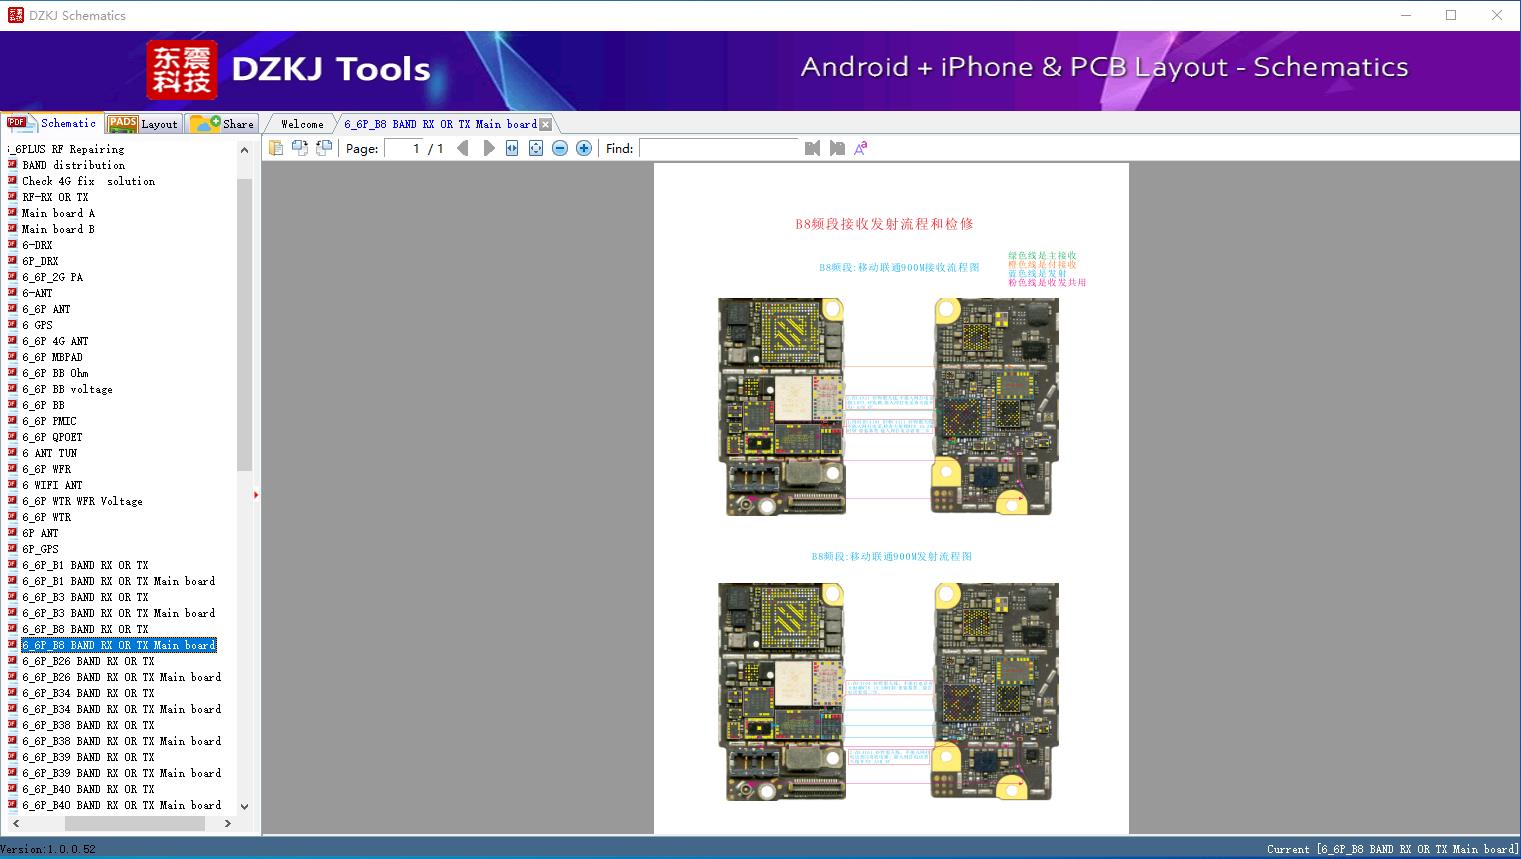1521x859 pixels.
Task: Select 6_6P_B1 BAND RX OR TX Main board
Action: (118, 581)
